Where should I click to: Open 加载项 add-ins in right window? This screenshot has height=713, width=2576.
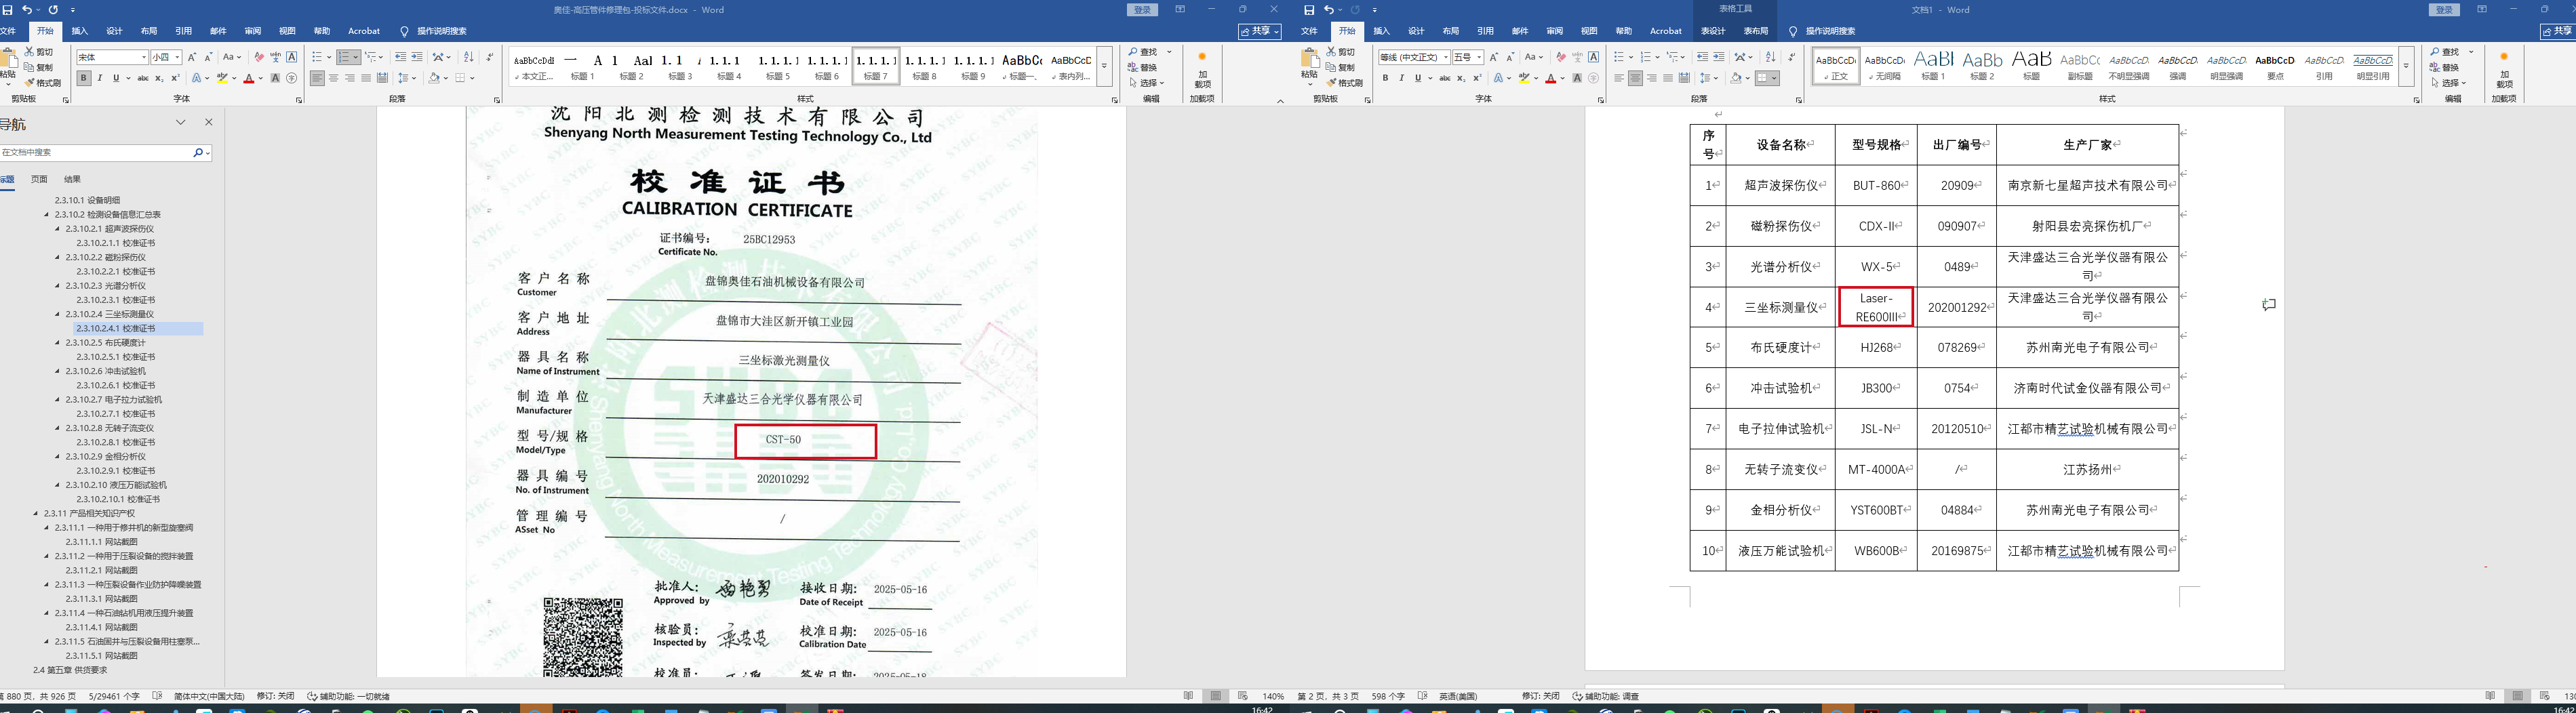[2504, 68]
